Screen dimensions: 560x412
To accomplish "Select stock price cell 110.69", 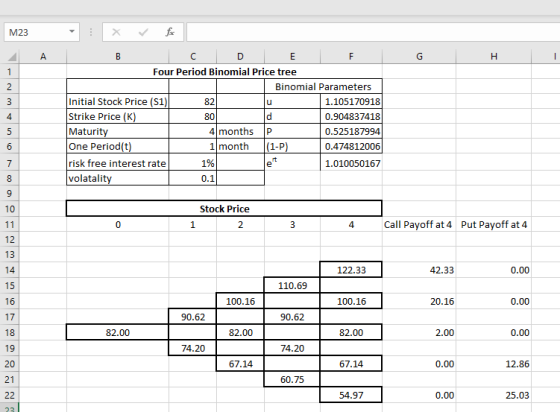I will coord(292,286).
